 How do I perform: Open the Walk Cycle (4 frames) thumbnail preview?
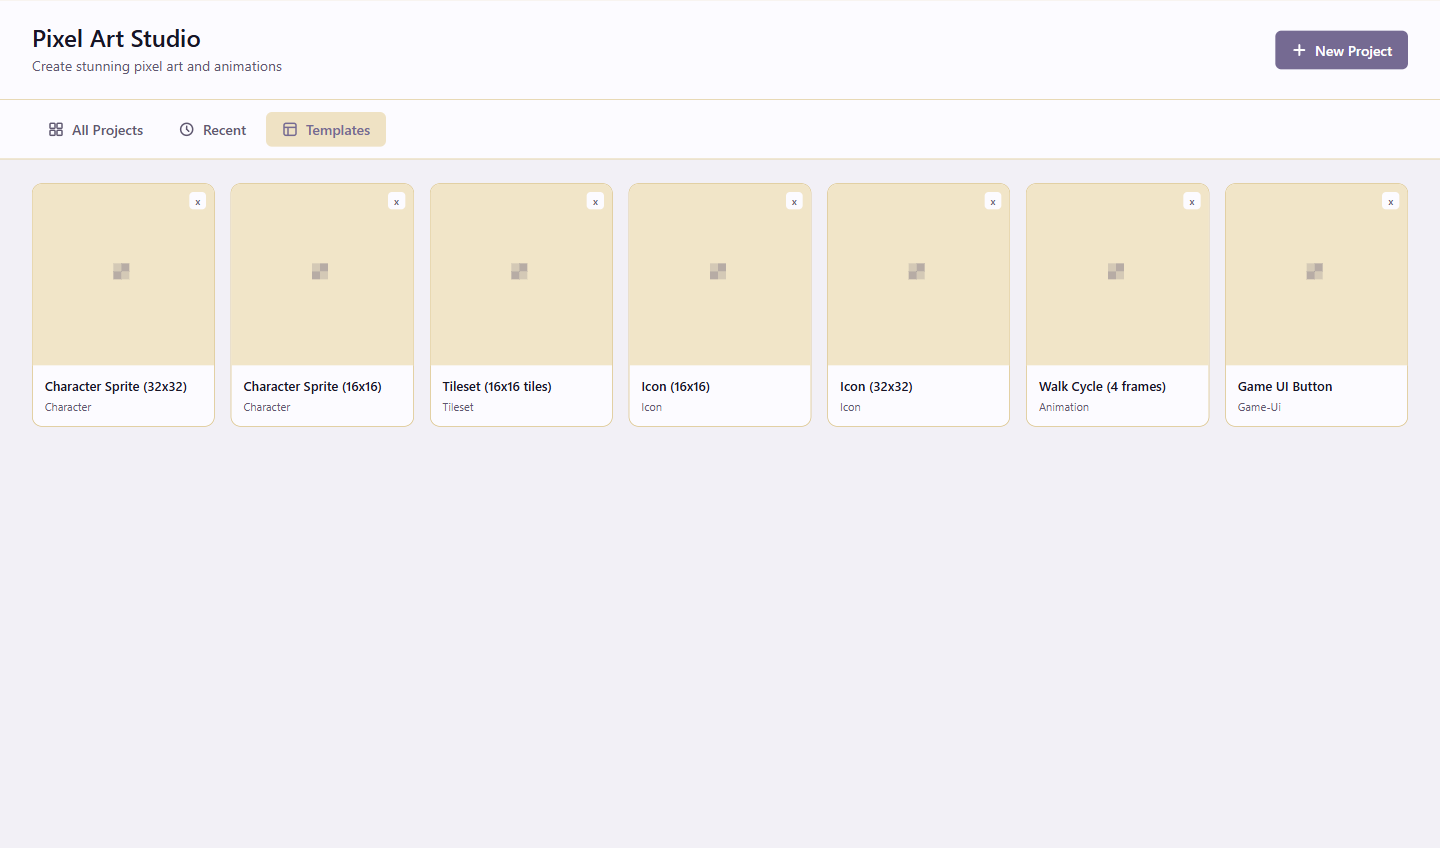click(x=1117, y=275)
